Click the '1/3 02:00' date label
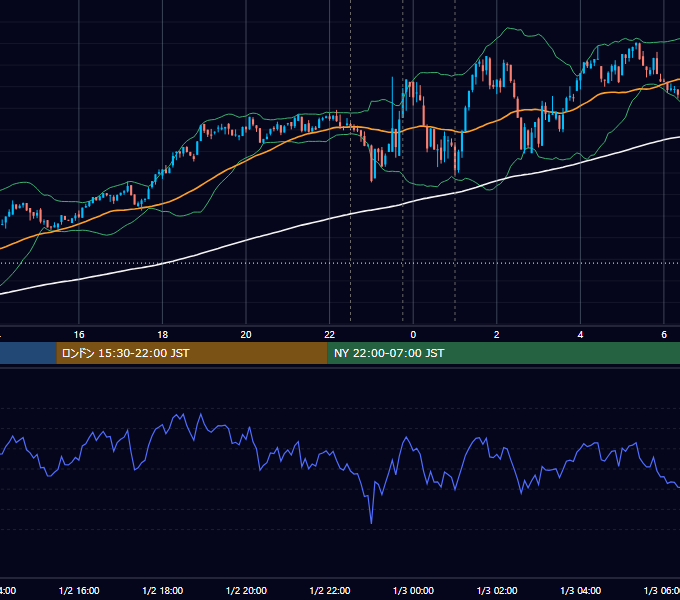 click(x=497, y=590)
